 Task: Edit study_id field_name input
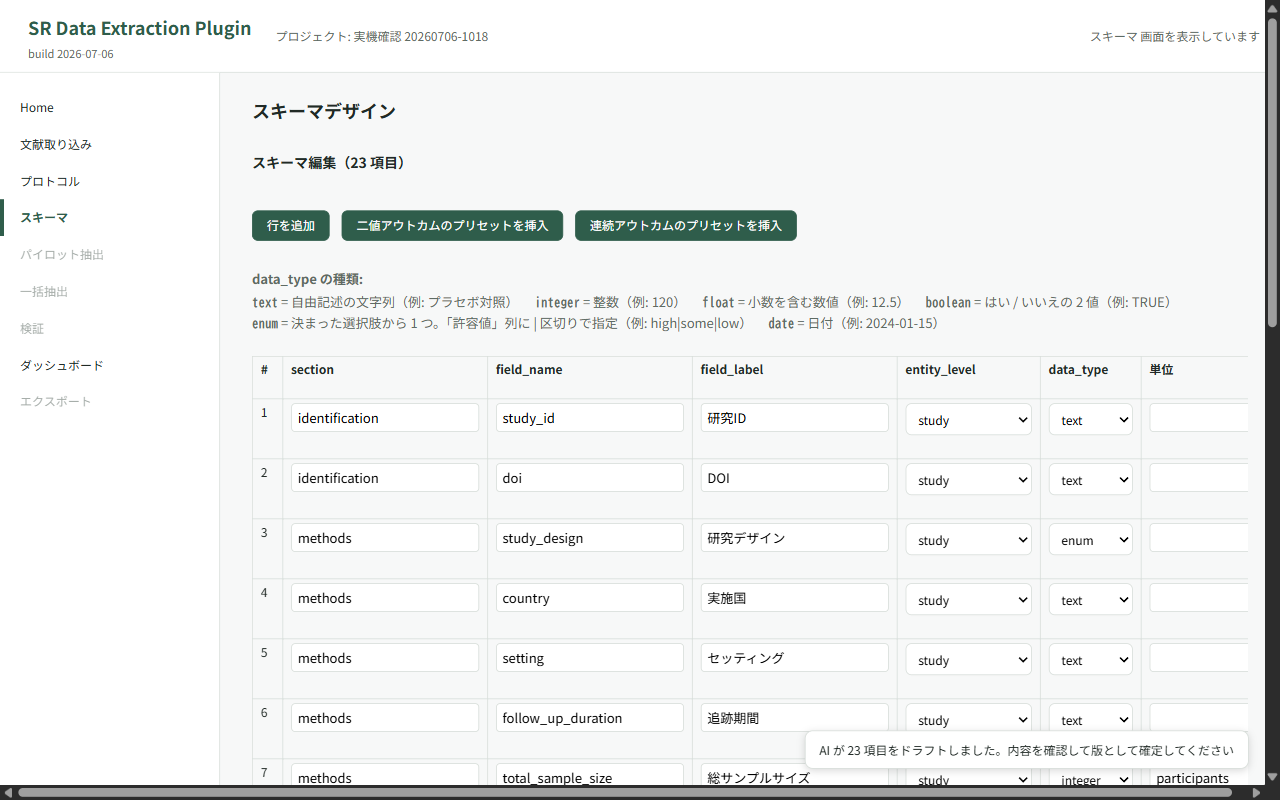(590, 418)
